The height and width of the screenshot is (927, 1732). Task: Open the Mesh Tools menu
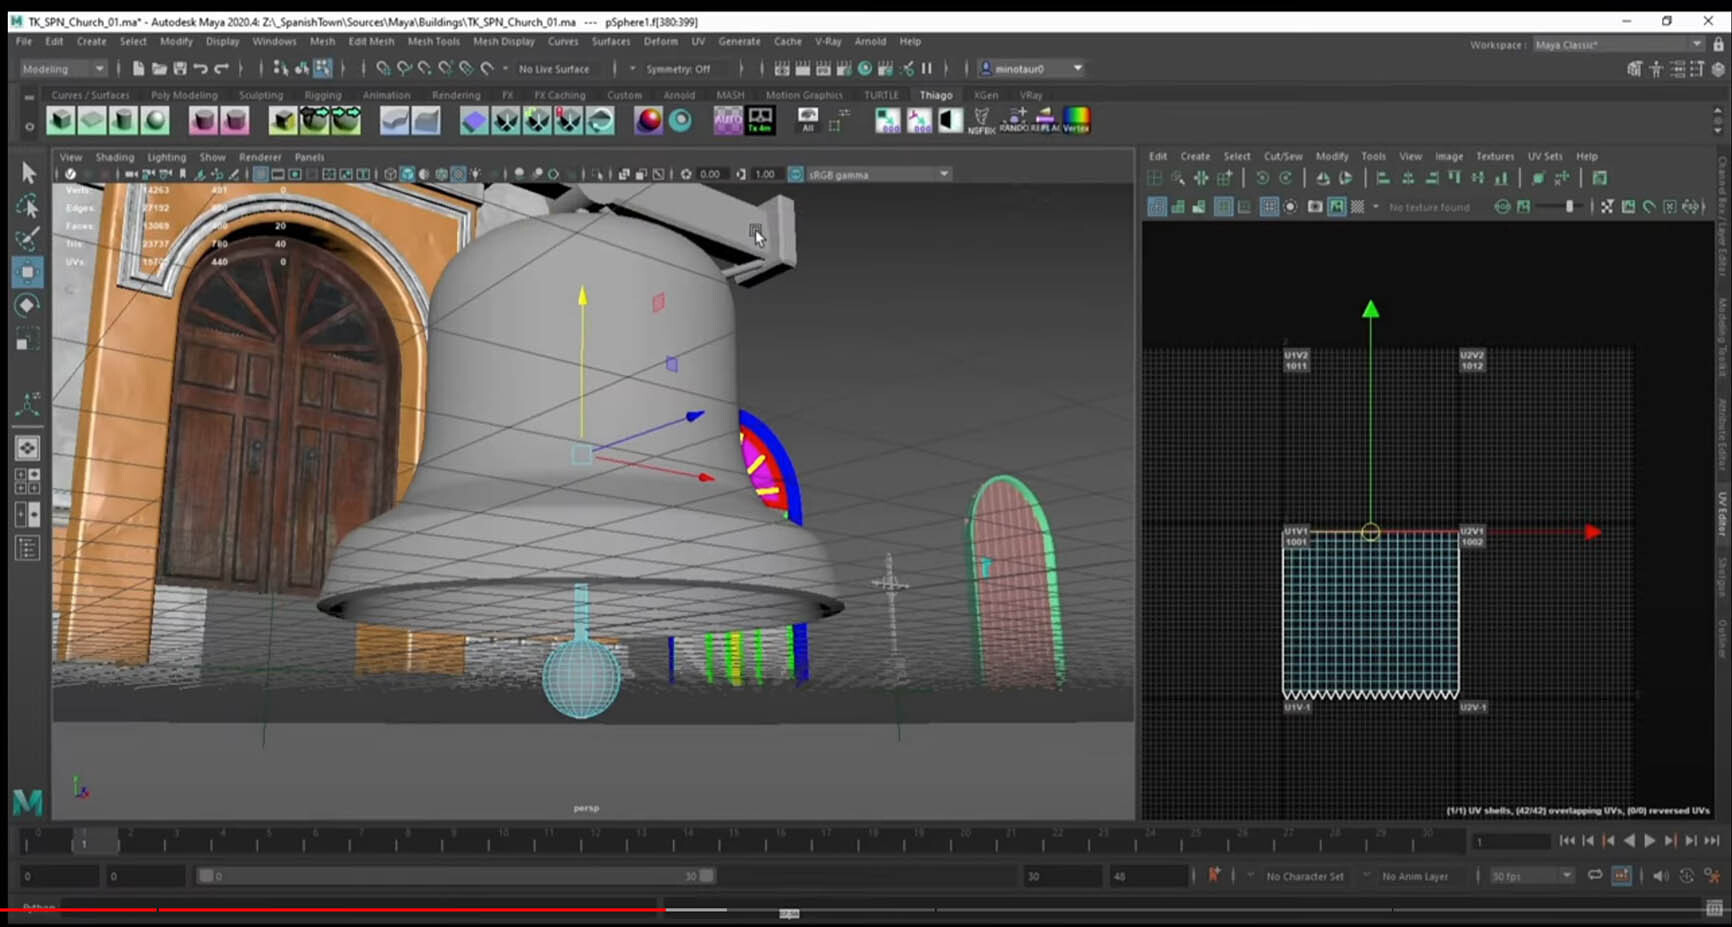433,42
